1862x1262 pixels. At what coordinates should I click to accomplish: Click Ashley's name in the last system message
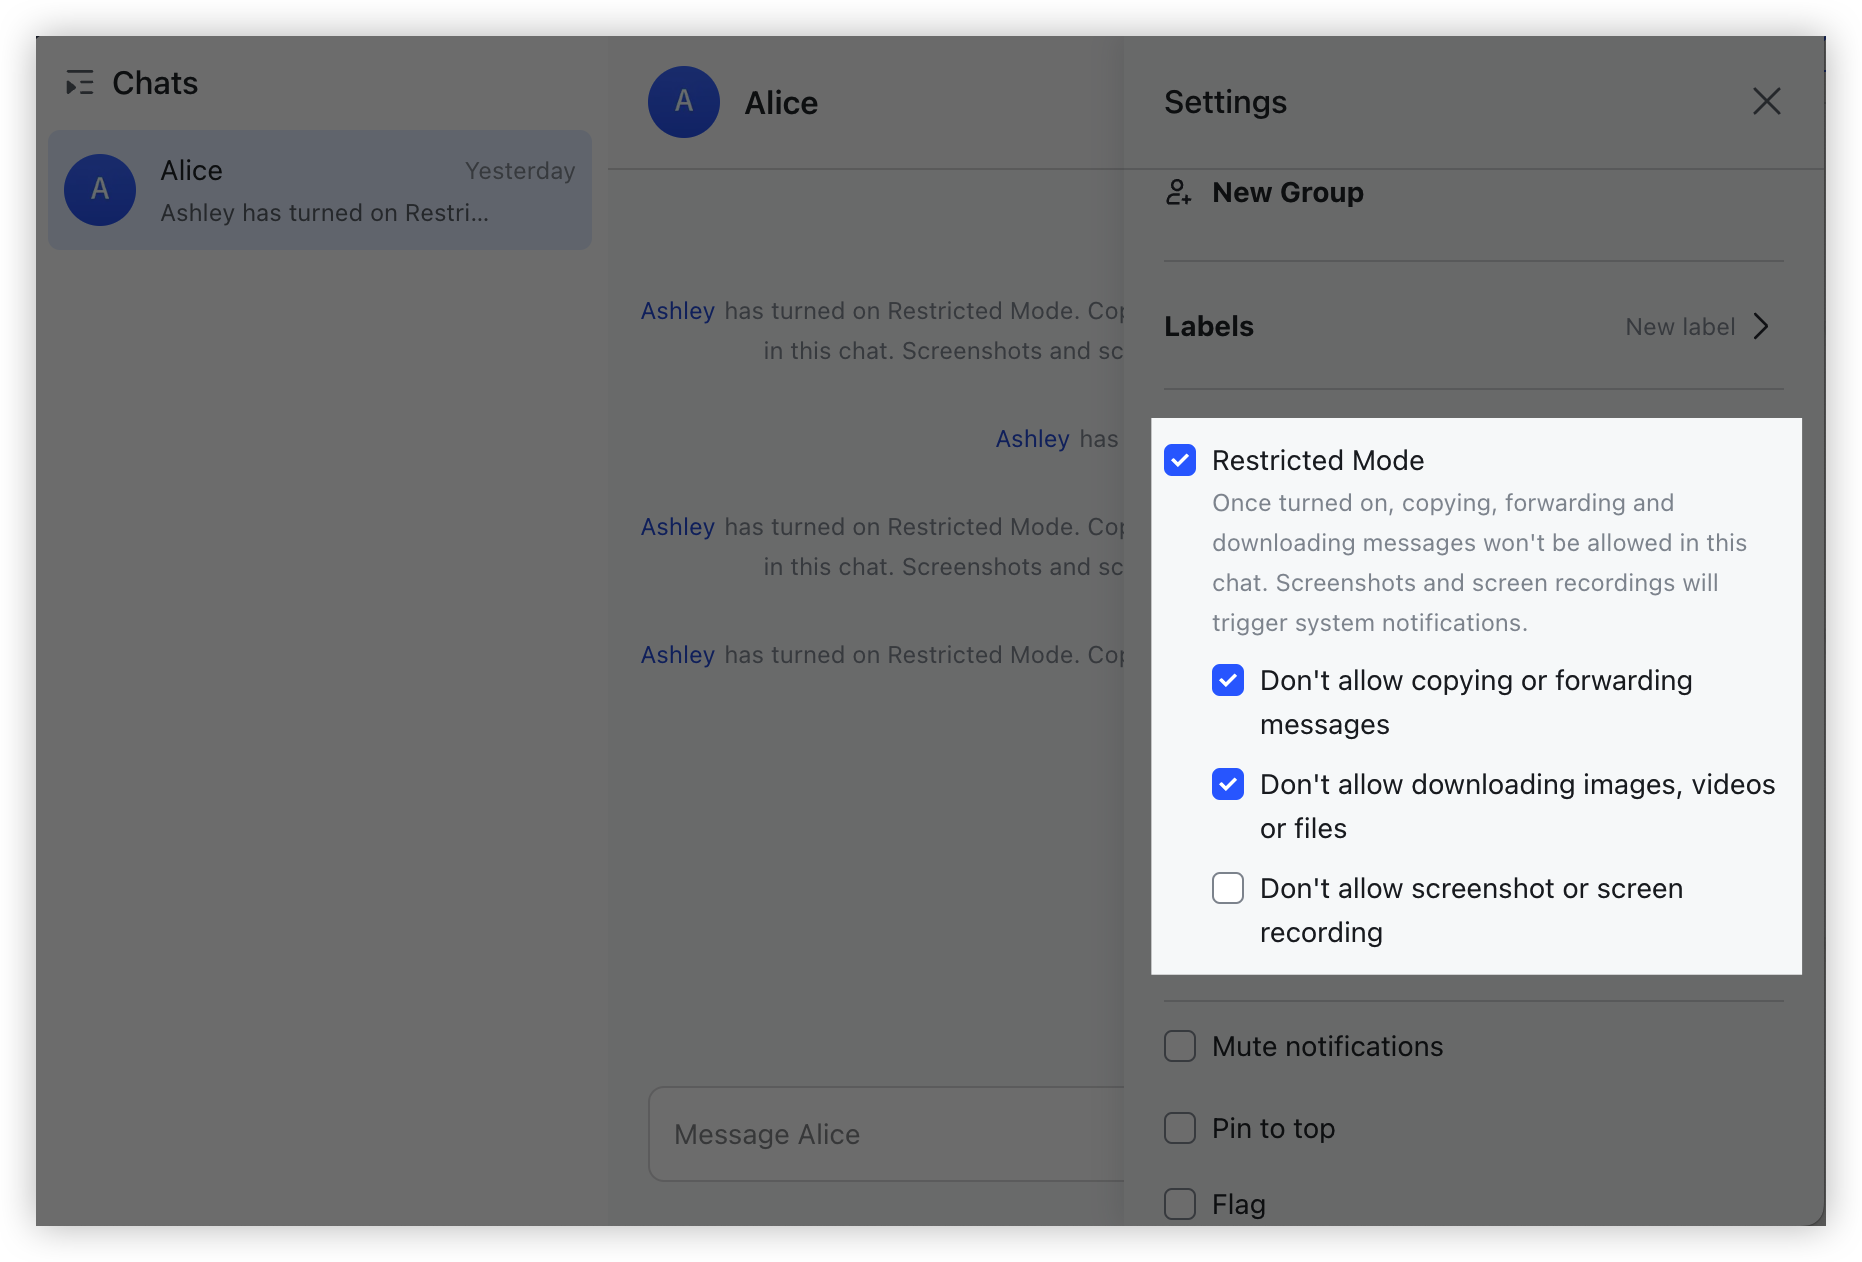click(678, 655)
